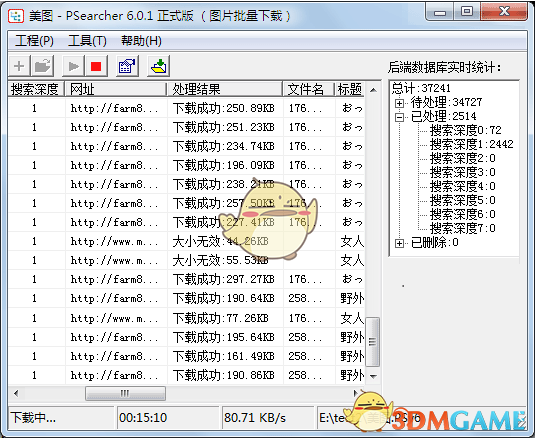This screenshot has width=536, height=439.
Task: Open the settings properties icon
Action: pyautogui.click(x=127, y=66)
